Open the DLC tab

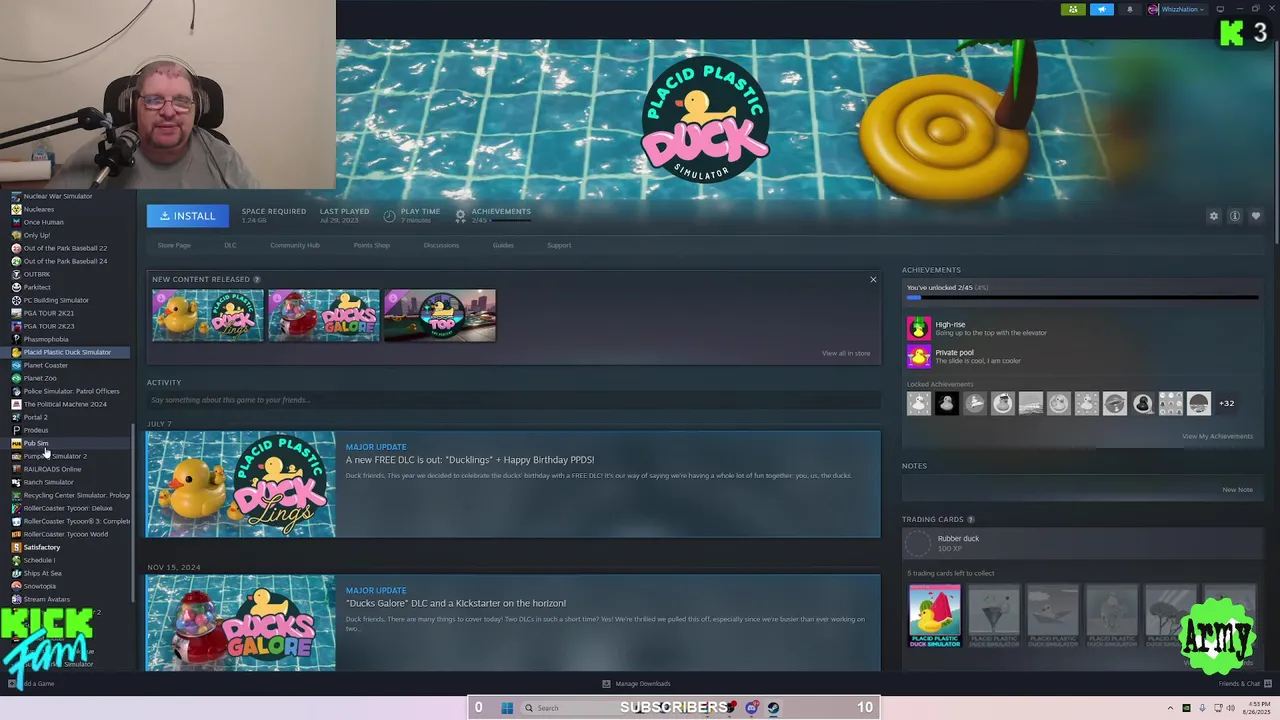point(230,245)
